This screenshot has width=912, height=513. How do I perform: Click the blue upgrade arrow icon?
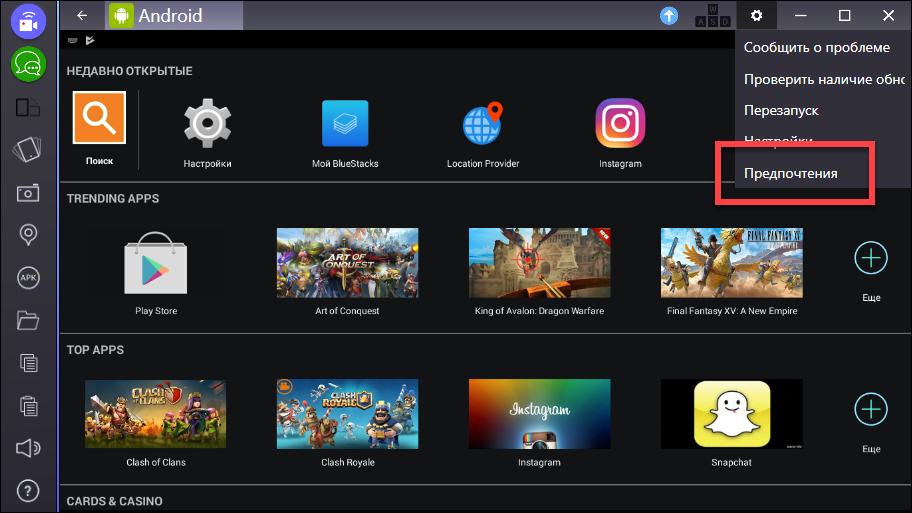pos(669,16)
